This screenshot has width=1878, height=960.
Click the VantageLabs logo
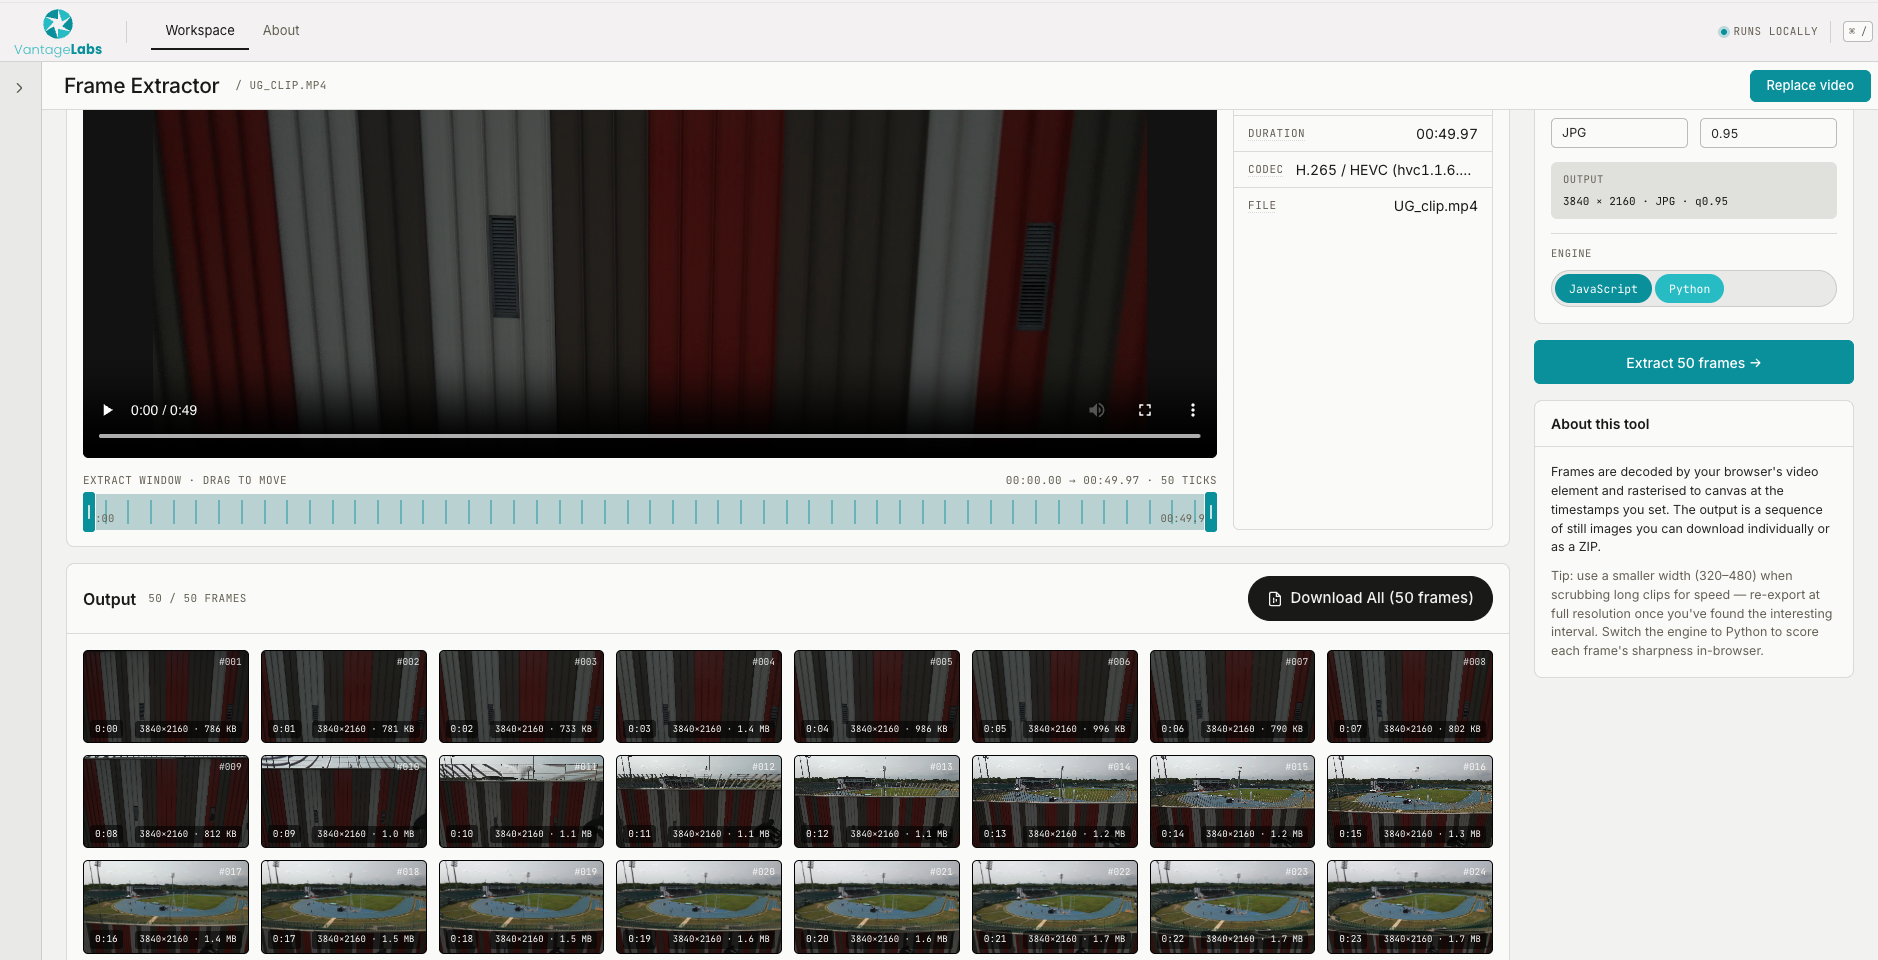(58, 32)
